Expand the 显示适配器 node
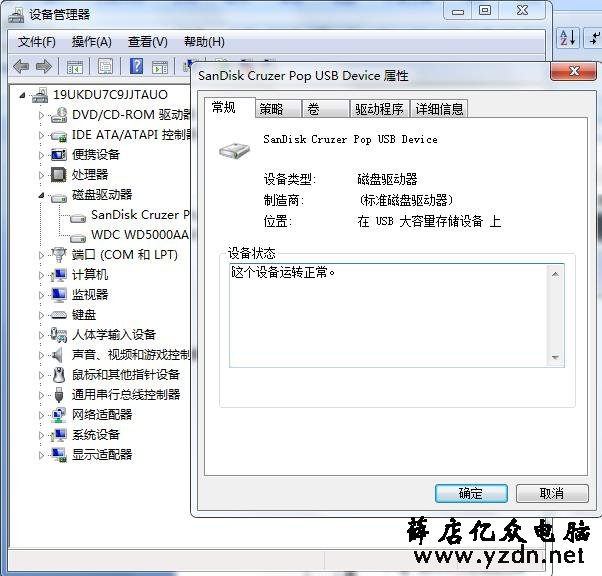The image size is (602, 576). pos(41,455)
